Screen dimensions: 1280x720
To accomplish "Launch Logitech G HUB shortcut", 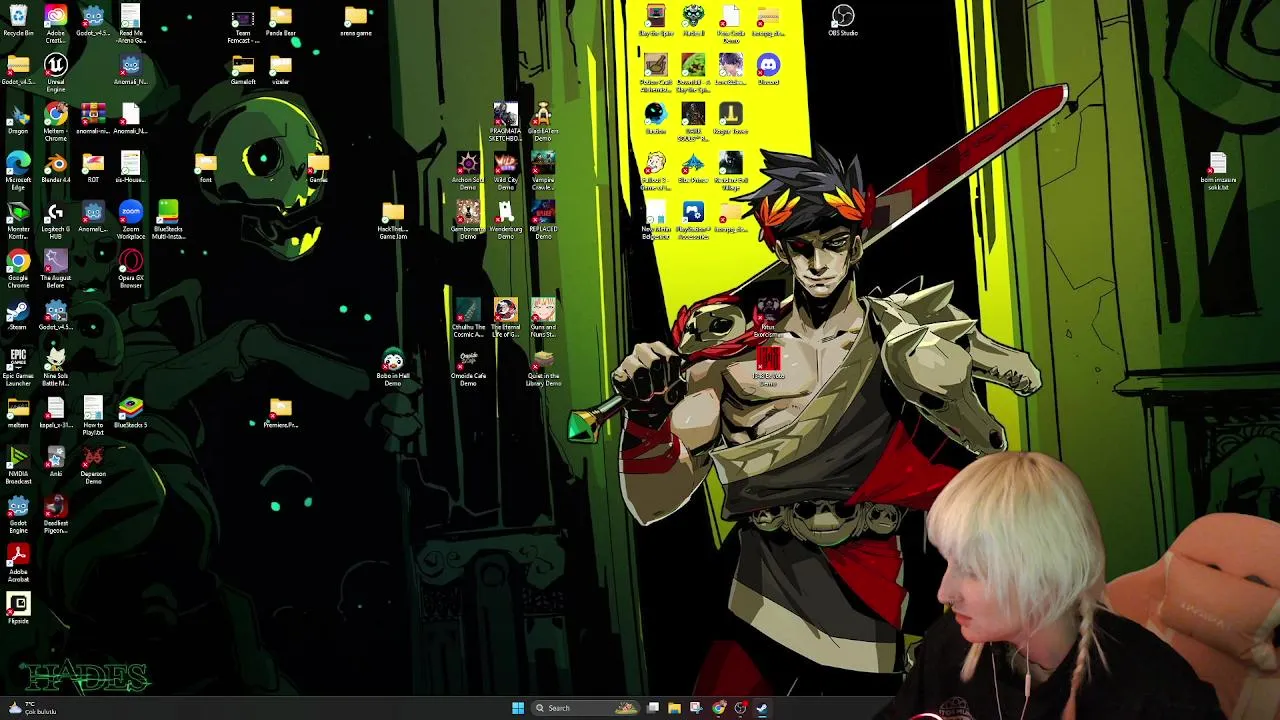I will point(56,220).
